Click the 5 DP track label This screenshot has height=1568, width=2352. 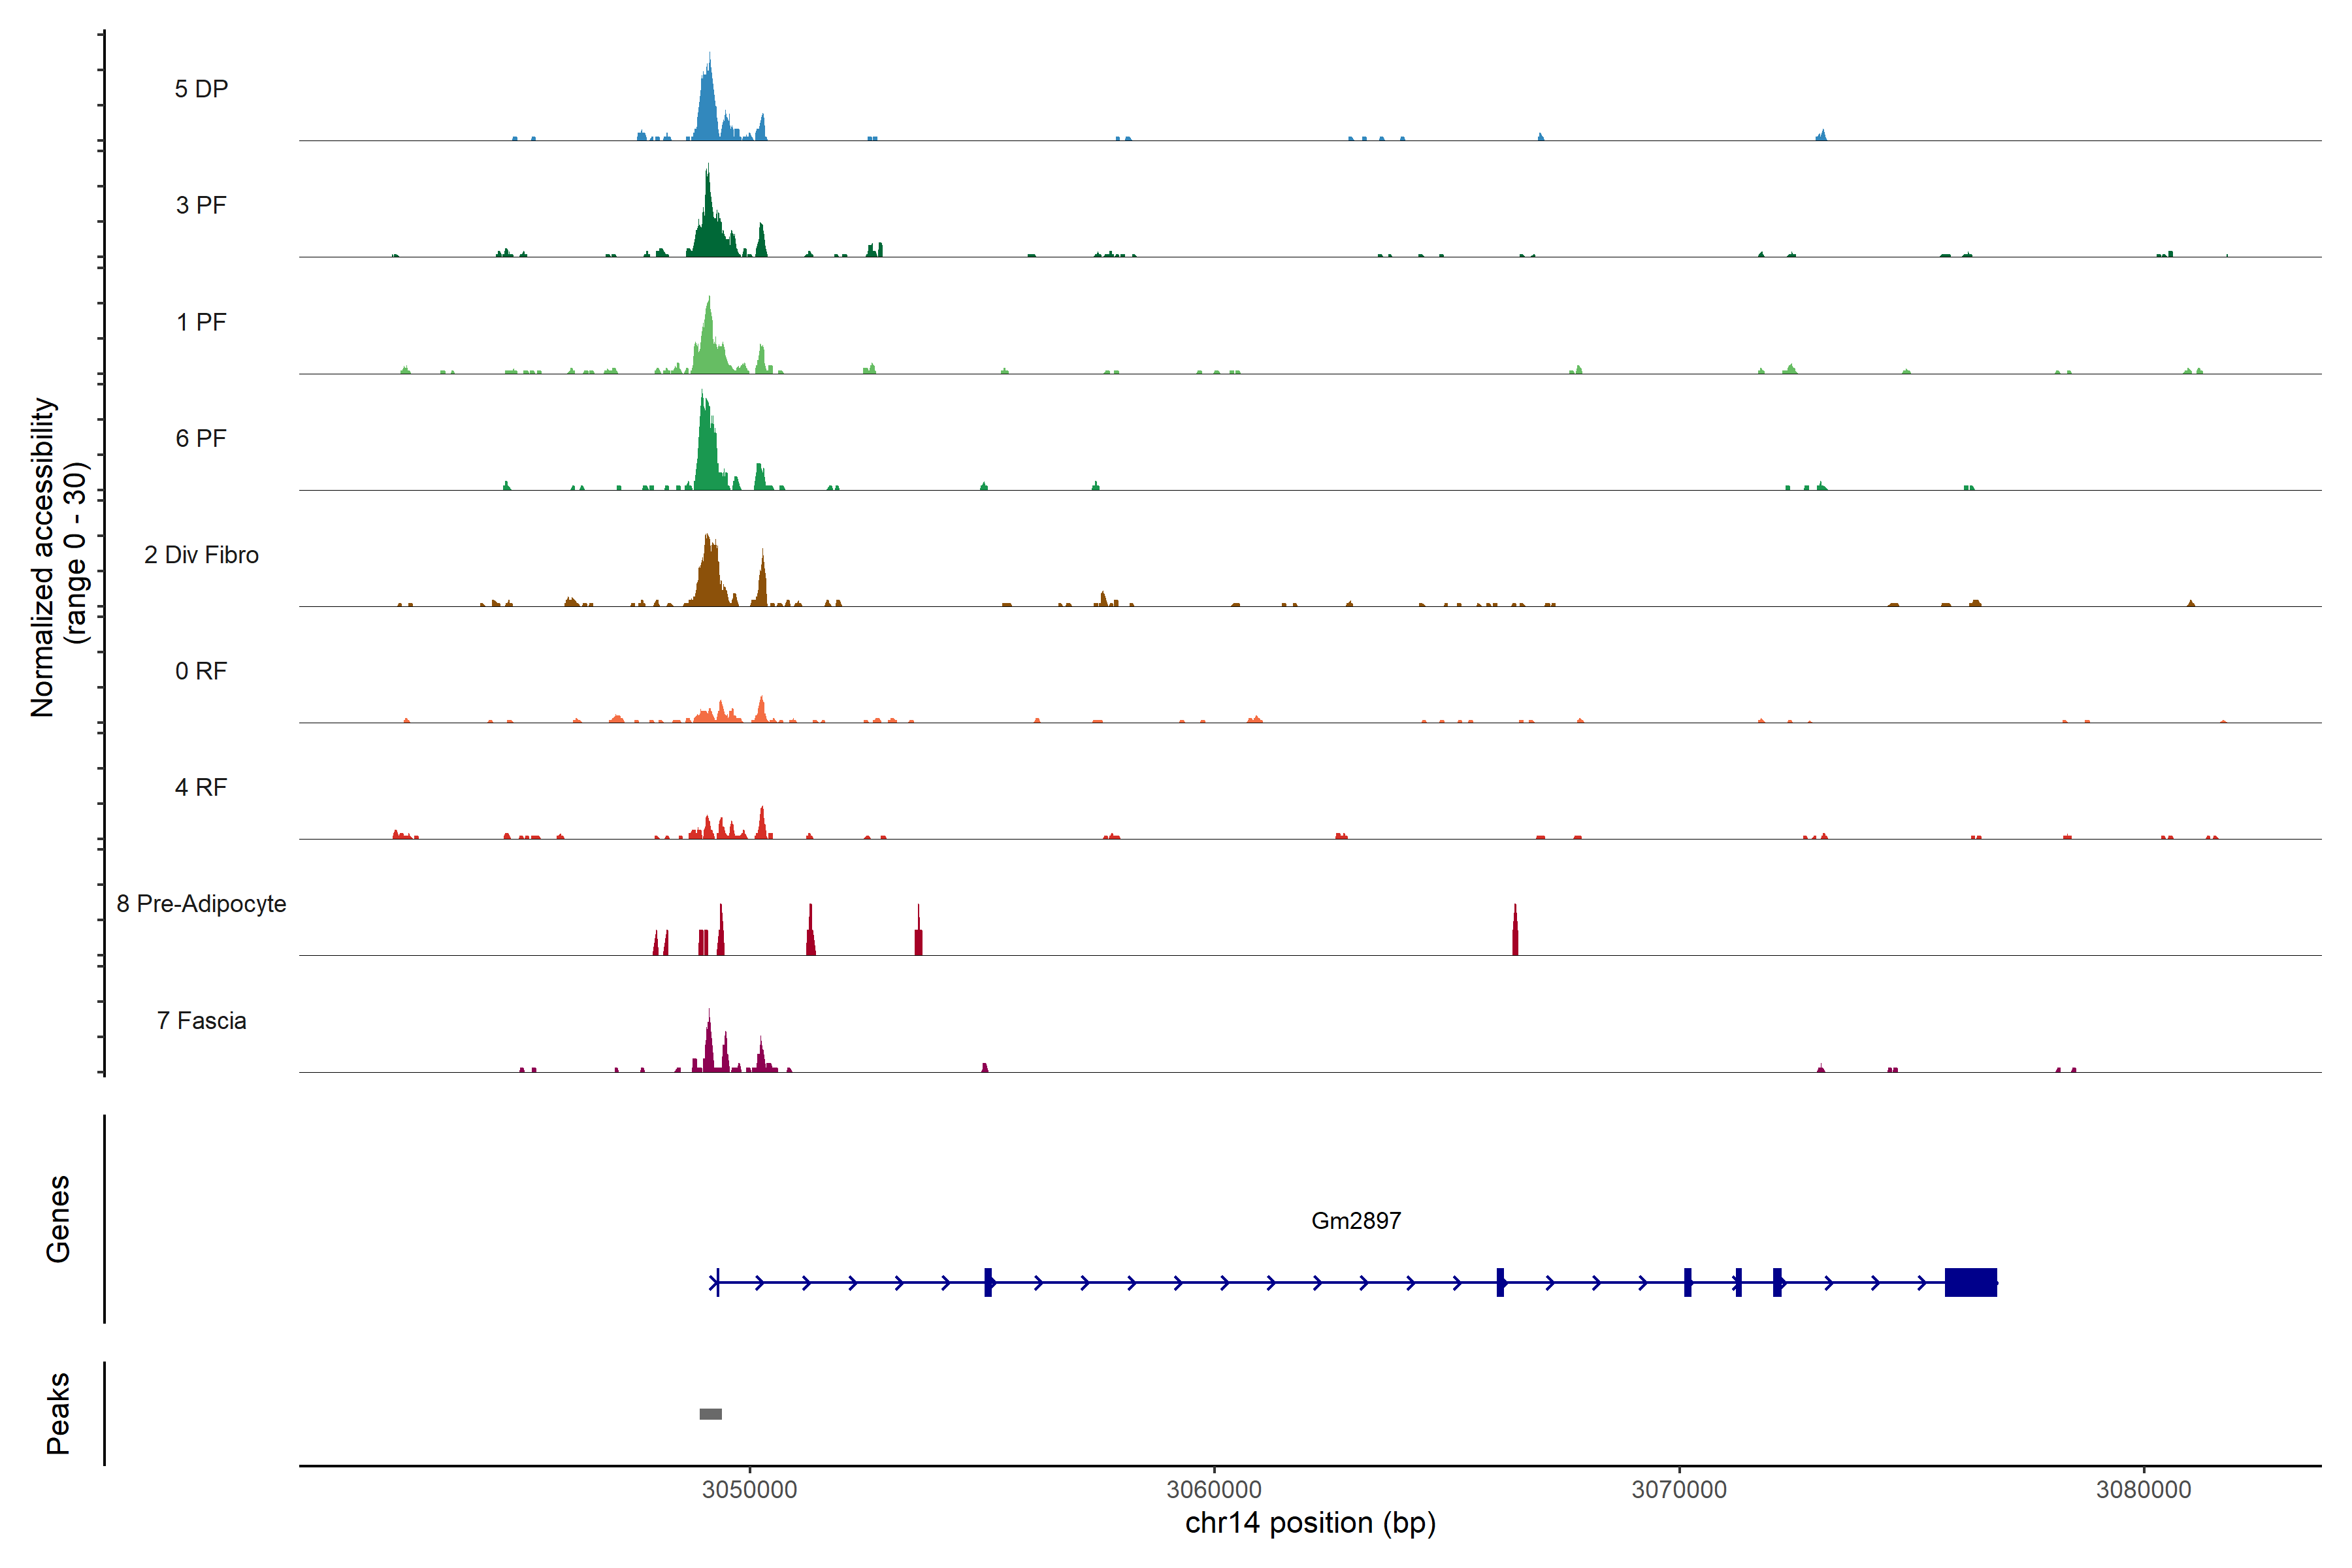click(201, 89)
